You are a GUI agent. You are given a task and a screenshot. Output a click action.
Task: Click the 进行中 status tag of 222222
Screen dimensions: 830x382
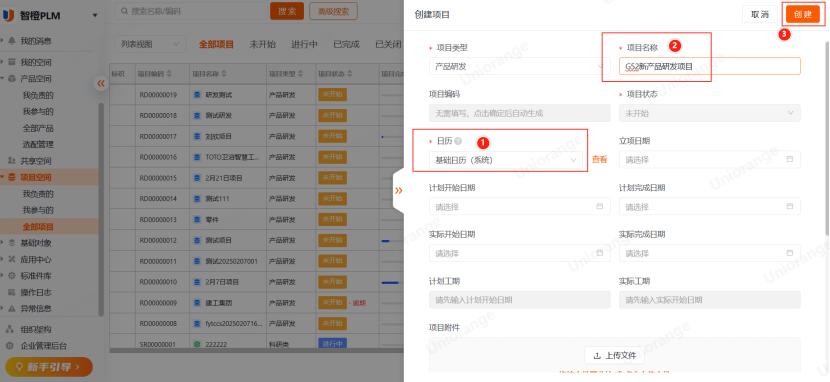click(332, 344)
